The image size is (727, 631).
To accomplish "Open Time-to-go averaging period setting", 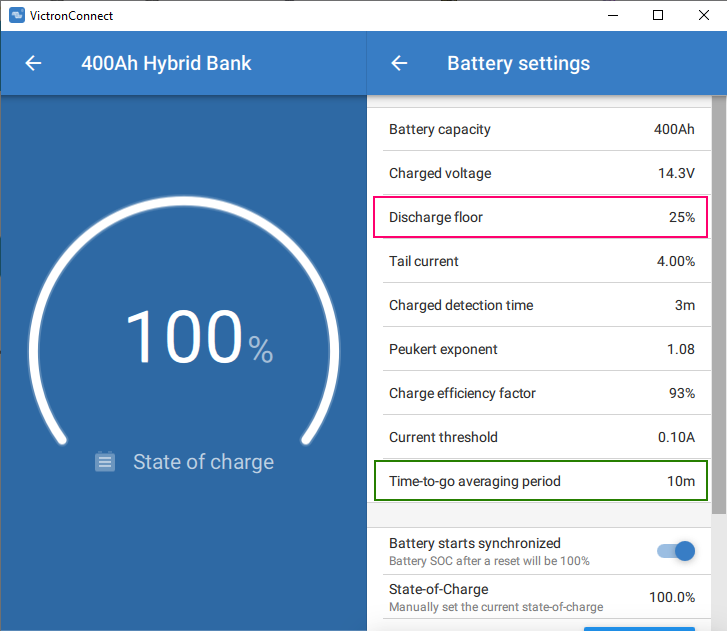I will click(x=541, y=481).
